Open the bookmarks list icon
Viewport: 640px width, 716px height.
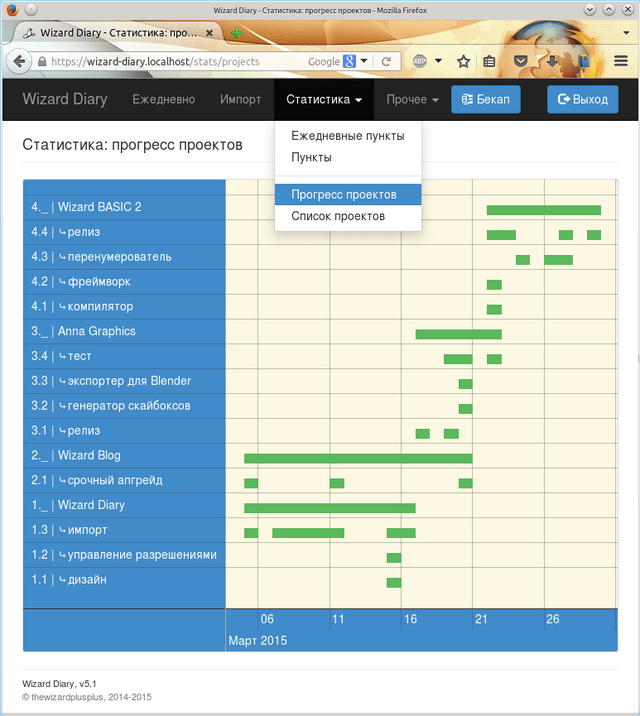tap(489, 61)
